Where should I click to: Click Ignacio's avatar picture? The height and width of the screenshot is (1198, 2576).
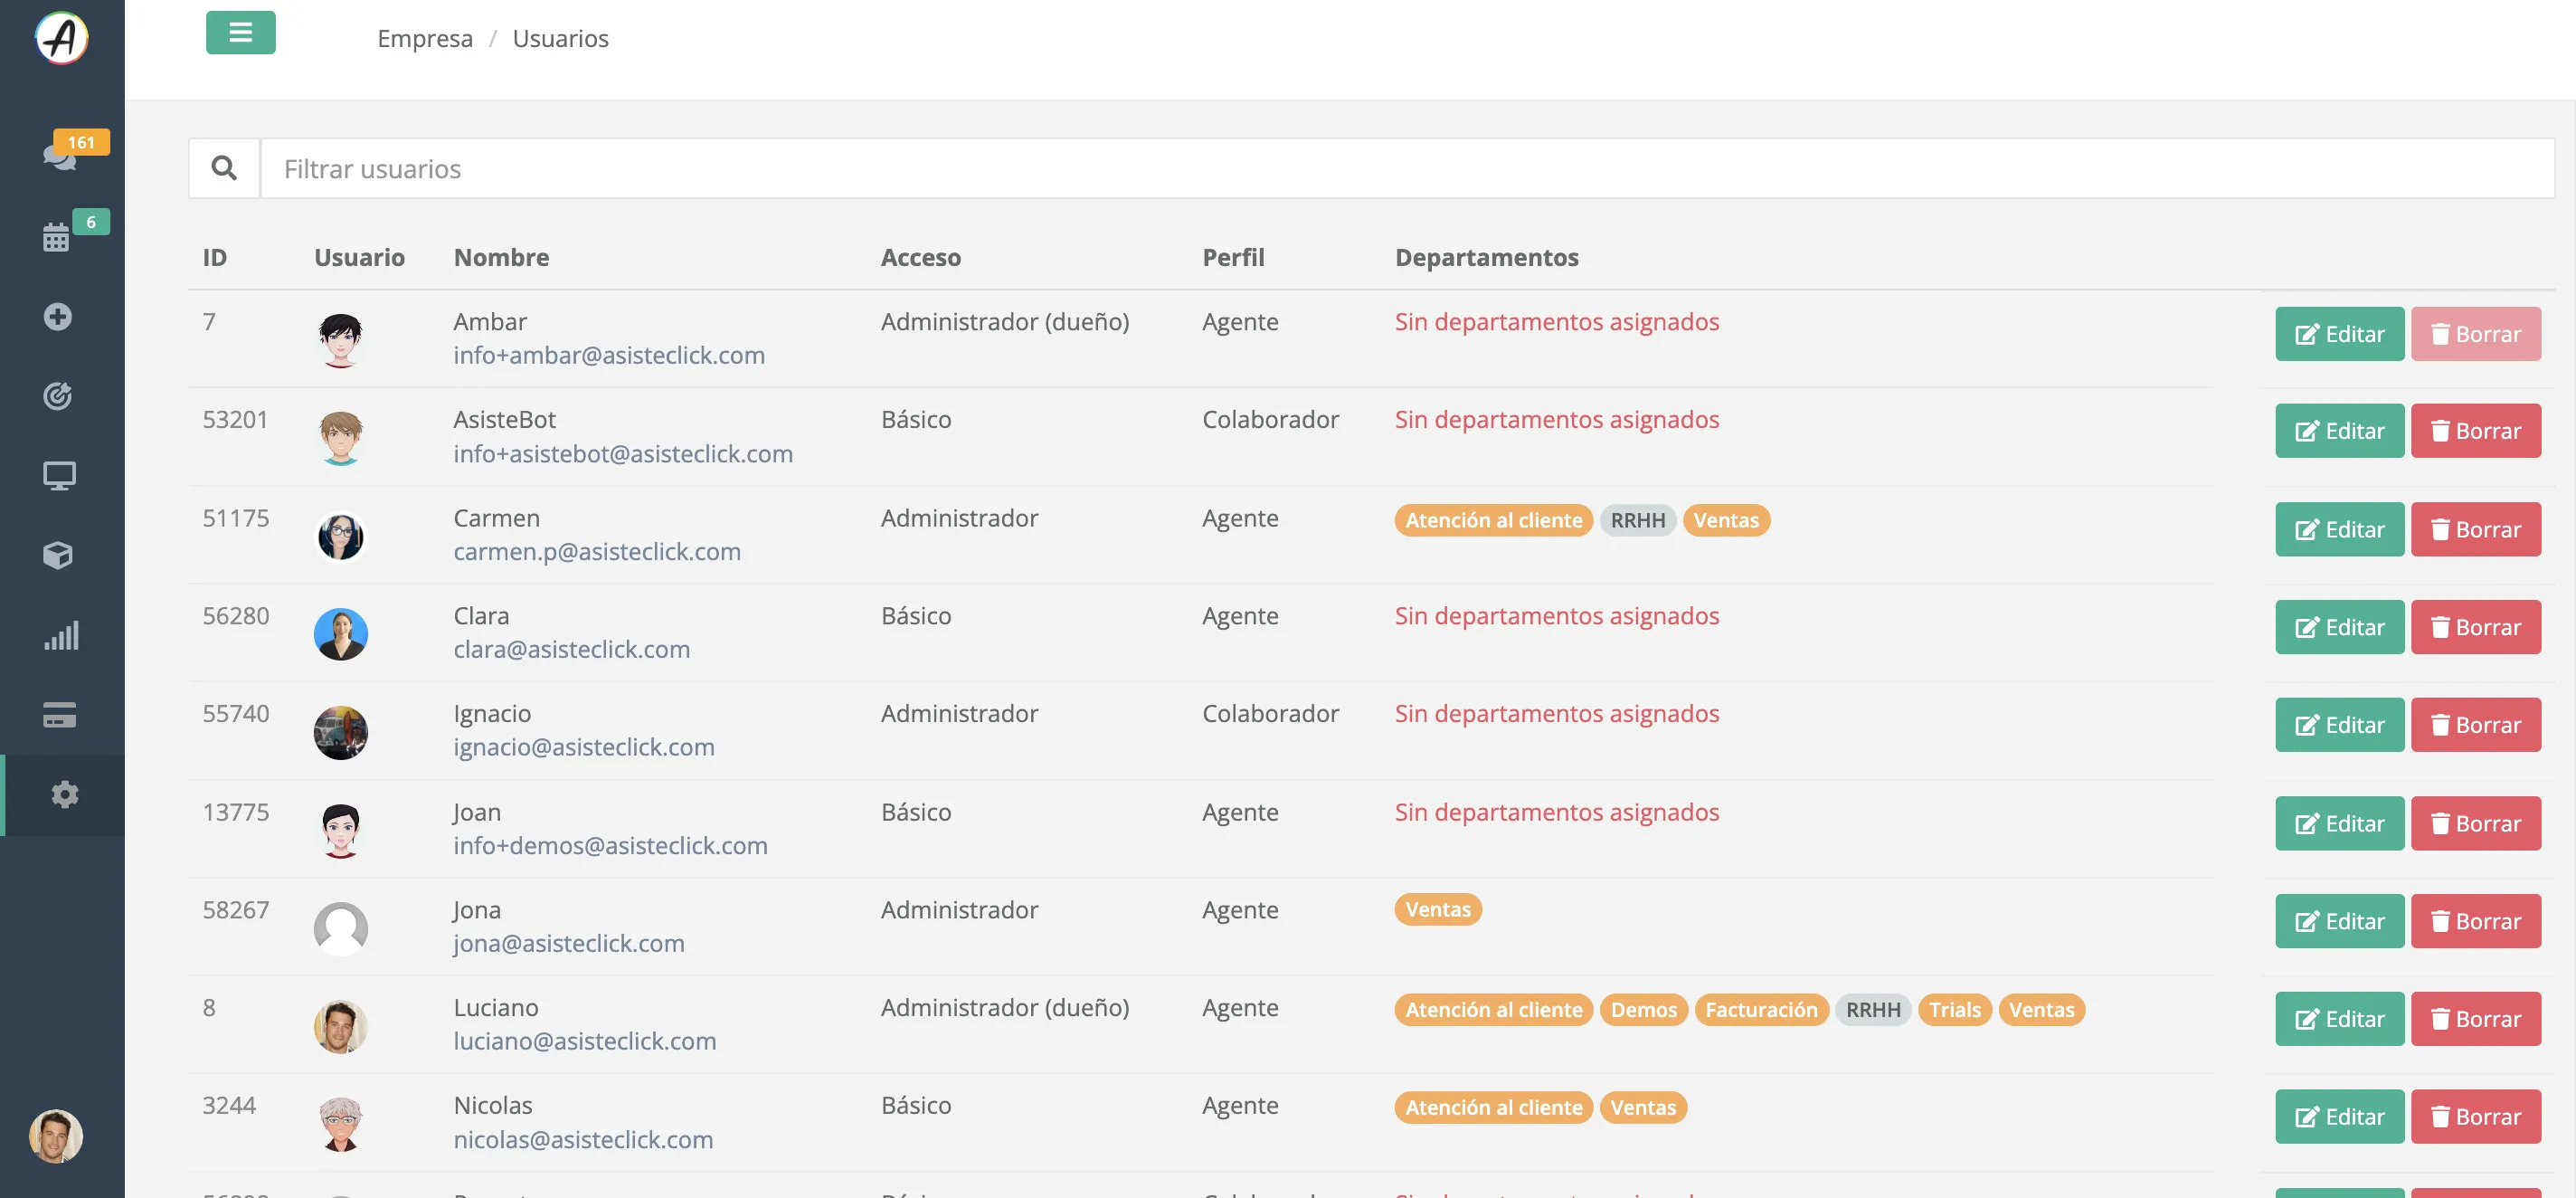pyautogui.click(x=341, y=733)
